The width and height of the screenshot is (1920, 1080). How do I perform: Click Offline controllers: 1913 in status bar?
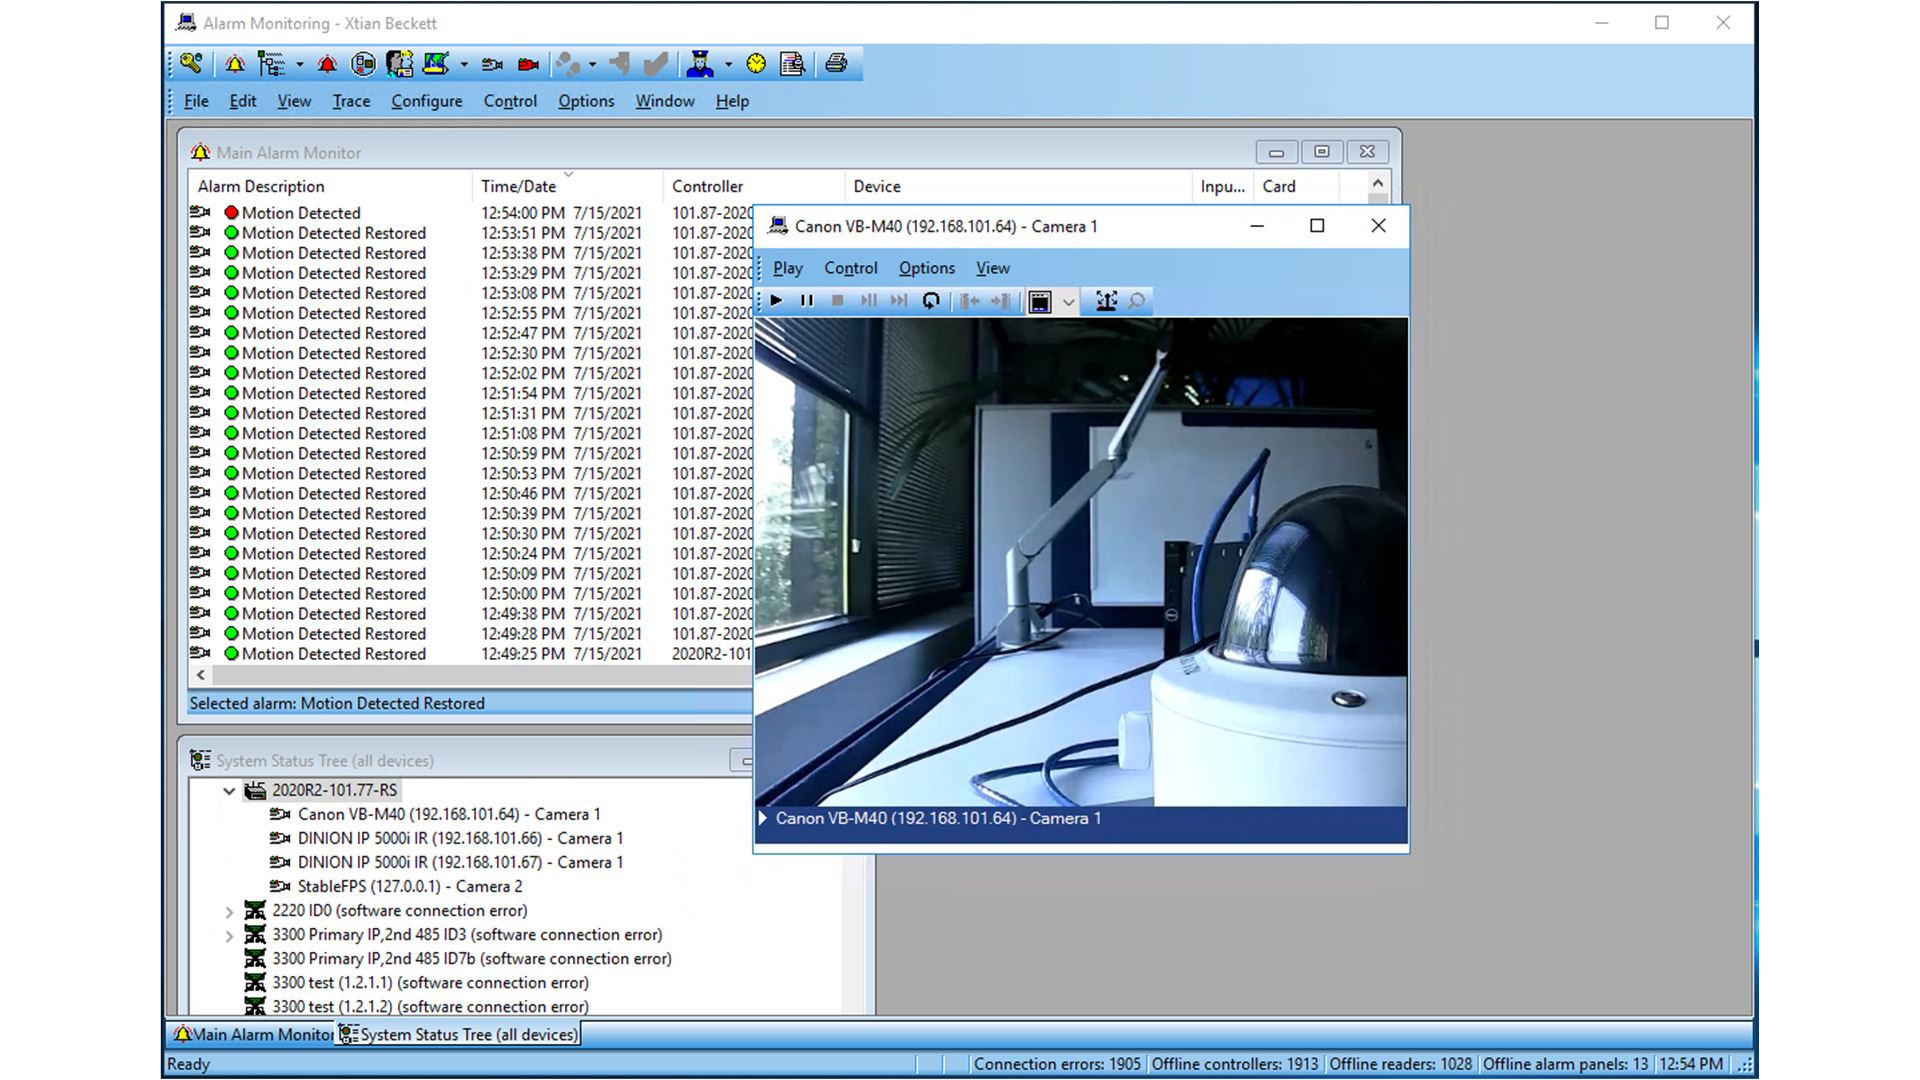pyautogui.click(x=1234, y=1064)
